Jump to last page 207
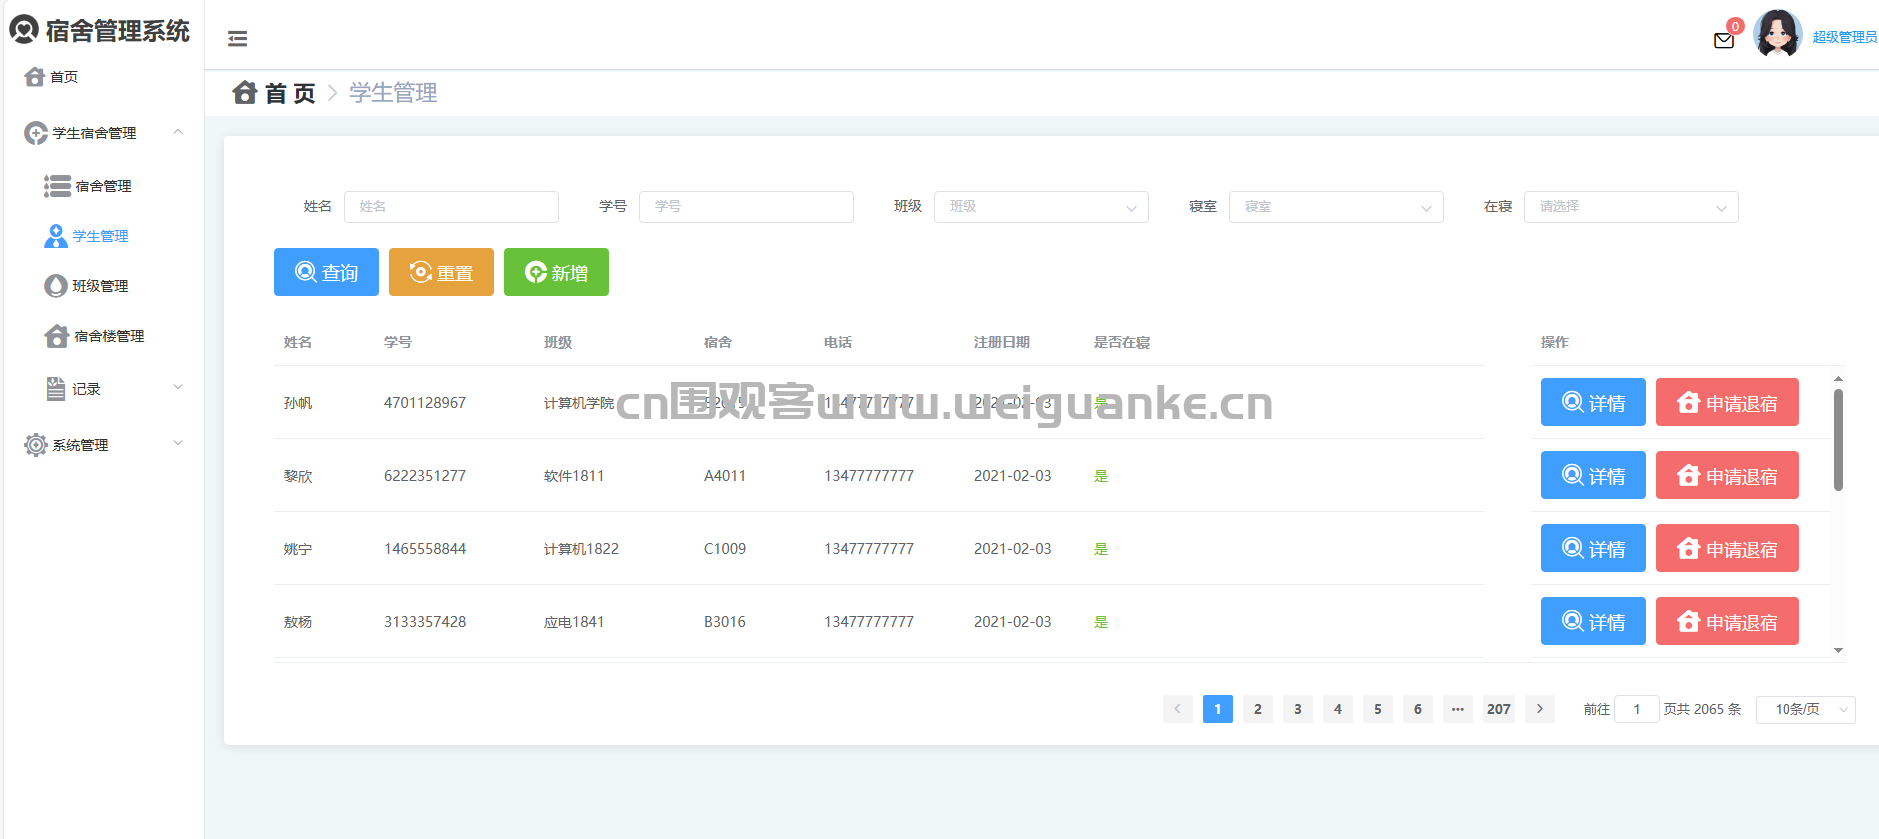 [x=1499, y=709]
